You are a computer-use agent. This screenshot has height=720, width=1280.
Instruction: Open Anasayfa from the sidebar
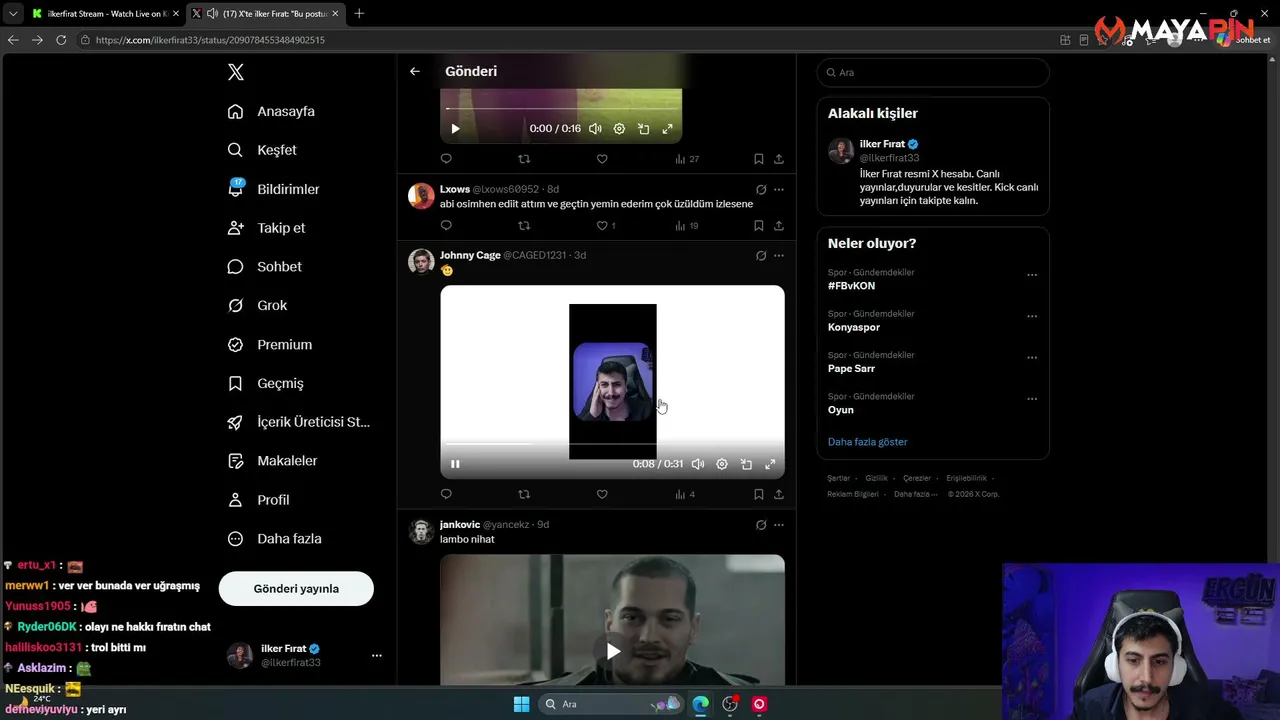pos(271,111)
